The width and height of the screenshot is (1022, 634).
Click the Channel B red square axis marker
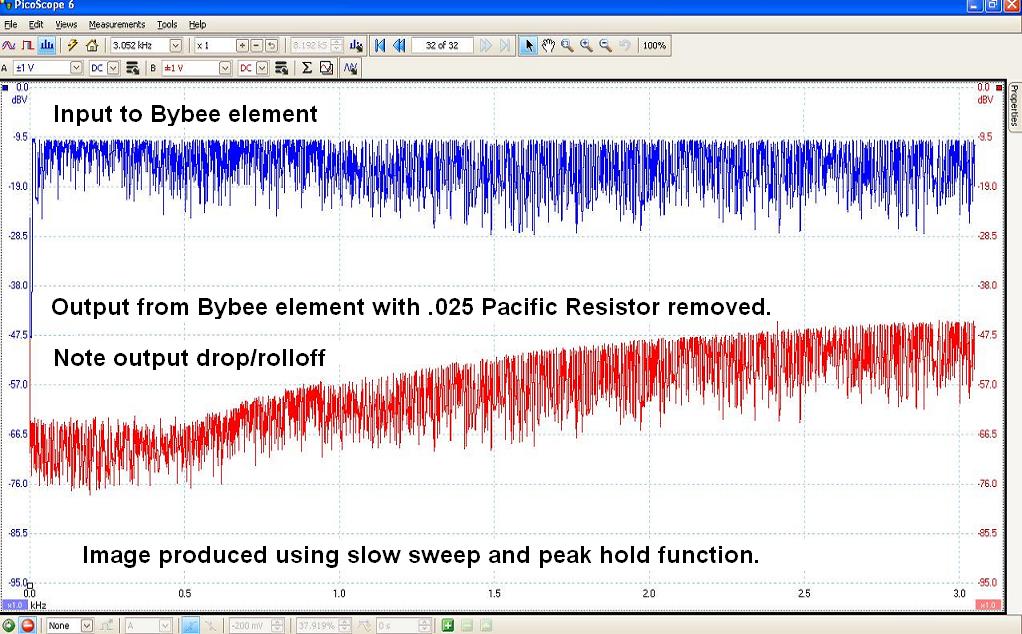click(x=999, y=87)
